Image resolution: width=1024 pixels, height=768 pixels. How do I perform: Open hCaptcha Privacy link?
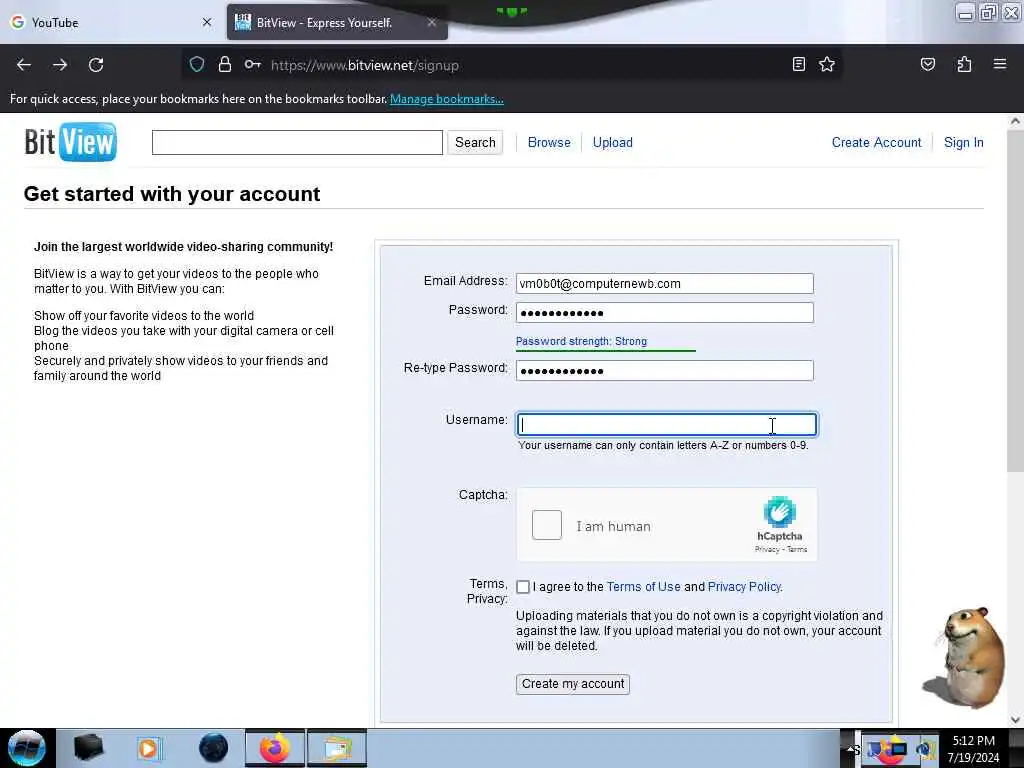(x=767, y=549)
